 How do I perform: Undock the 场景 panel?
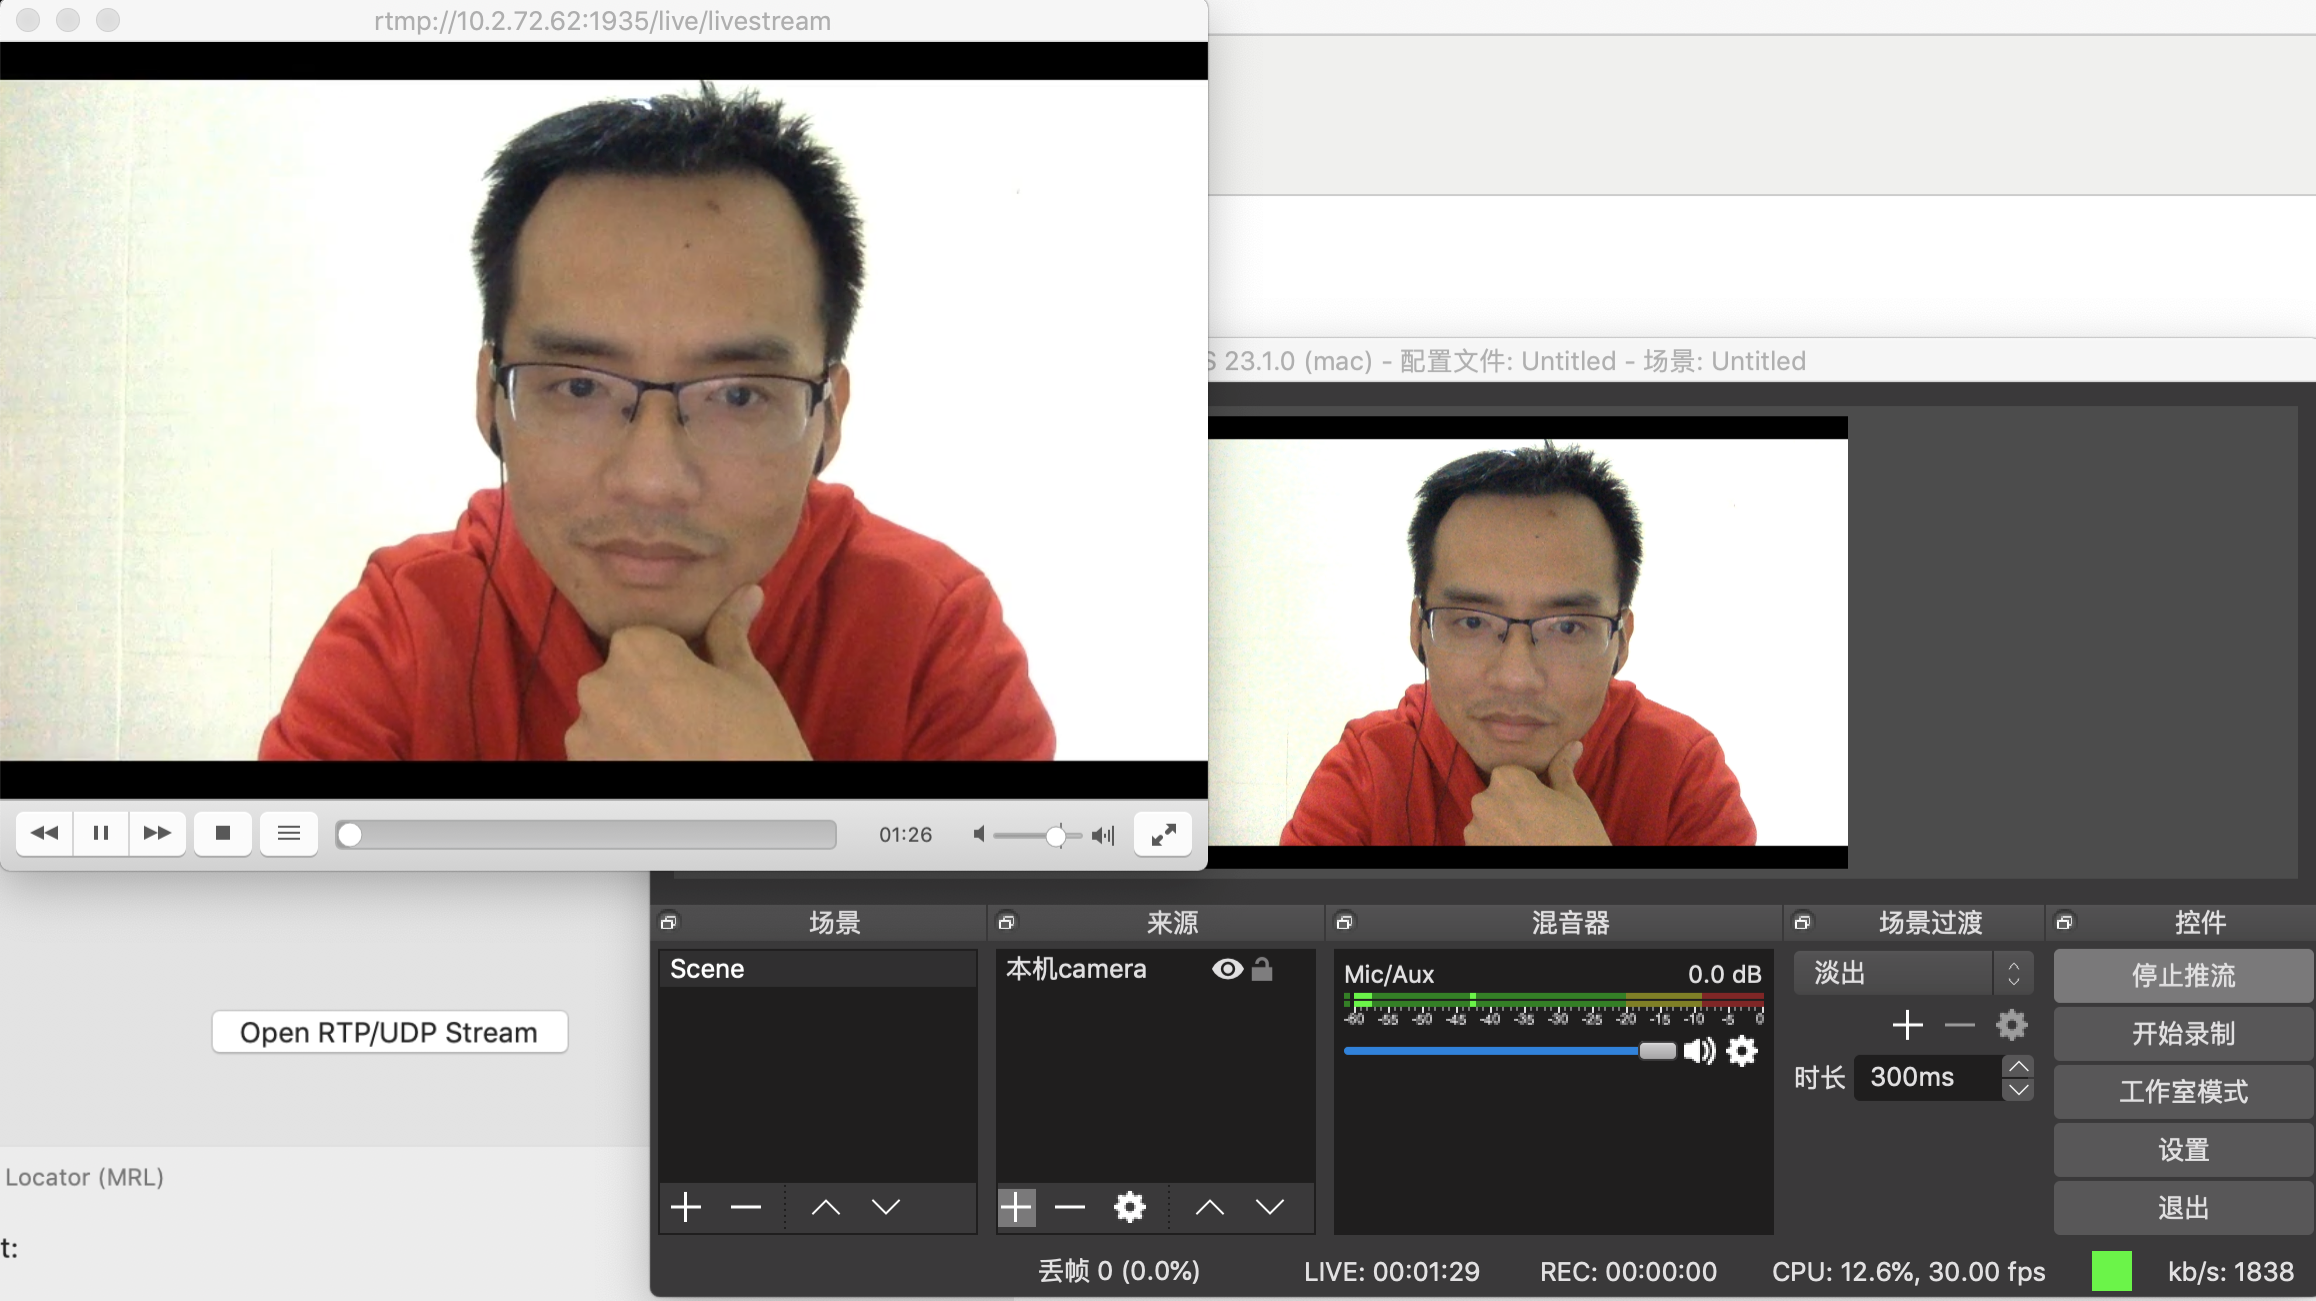pyautogui.click(x=669, y=922)
